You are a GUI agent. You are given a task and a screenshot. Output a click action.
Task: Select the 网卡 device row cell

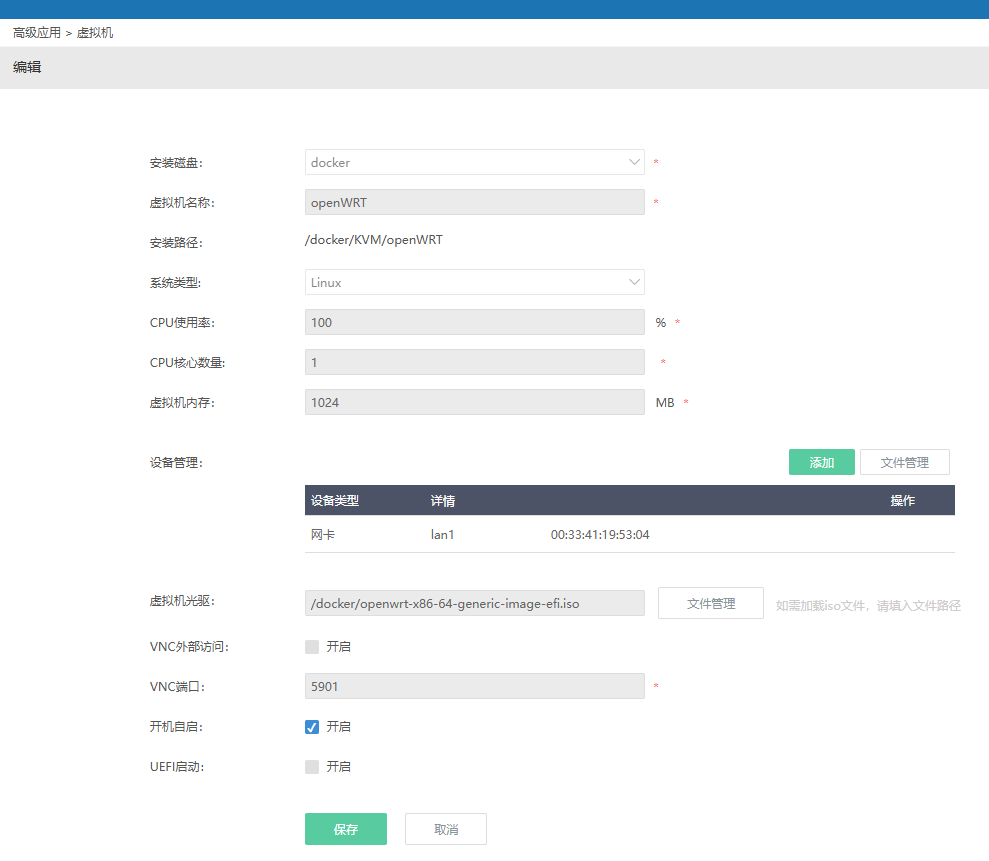[x=323, y=534]
